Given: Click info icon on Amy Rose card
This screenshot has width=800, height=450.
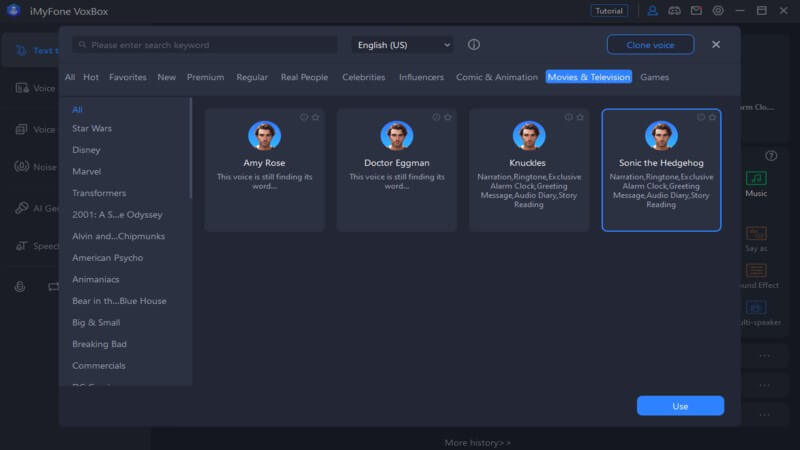Looking at the screenshot, I should click(x=304, y=117).
